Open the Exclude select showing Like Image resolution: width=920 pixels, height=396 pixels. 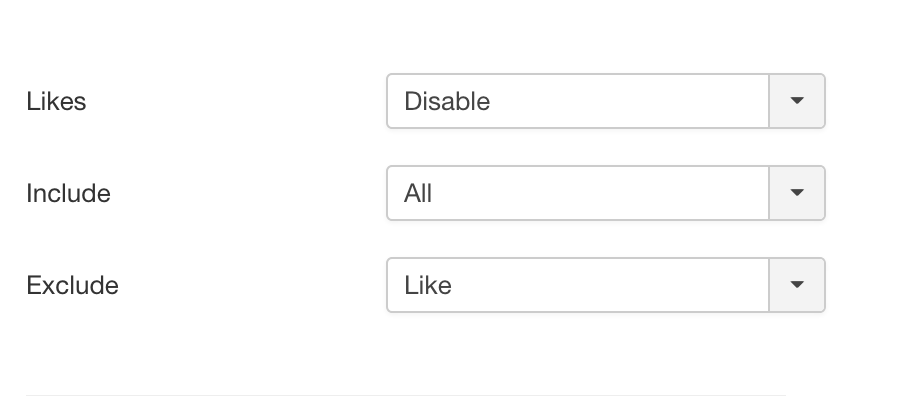click(x=606, y=285)
